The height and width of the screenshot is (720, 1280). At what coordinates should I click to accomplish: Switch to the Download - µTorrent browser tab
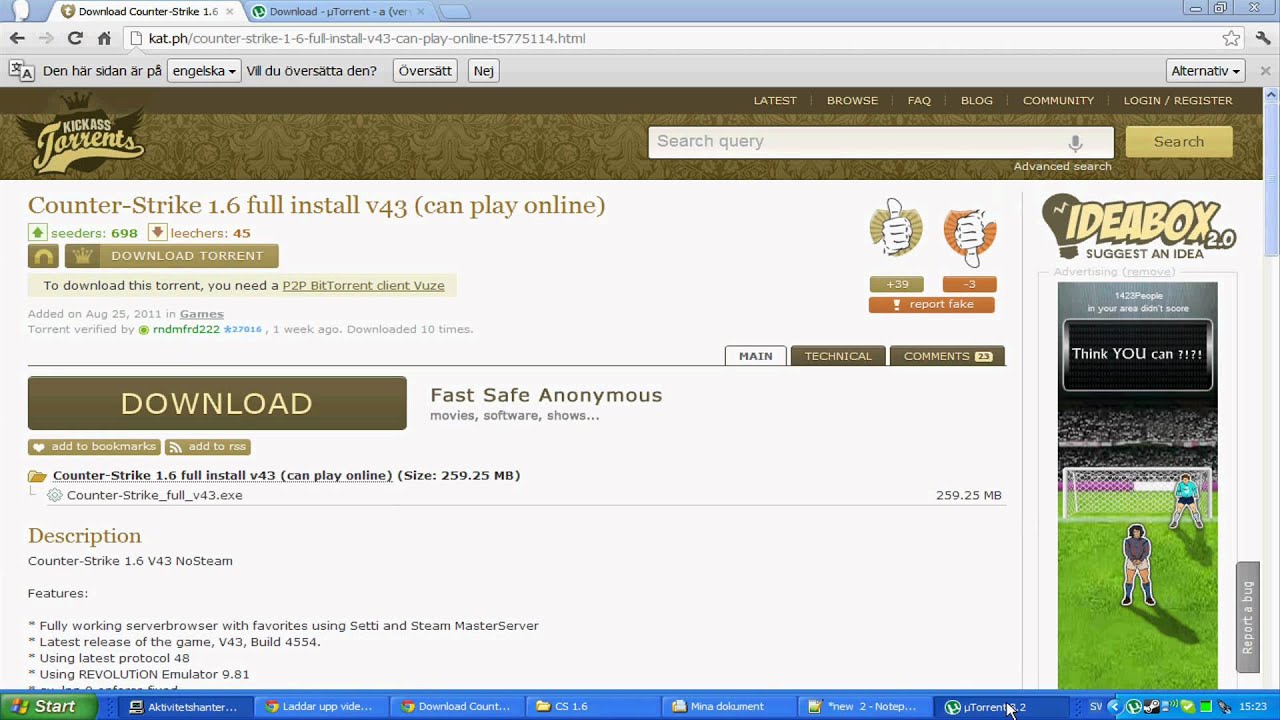click(x=338, y=12)
